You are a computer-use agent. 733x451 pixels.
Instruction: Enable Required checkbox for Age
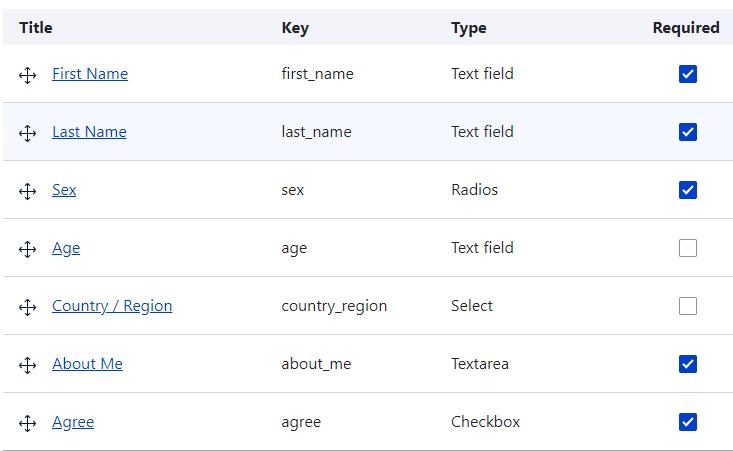[x=688, y=248]
